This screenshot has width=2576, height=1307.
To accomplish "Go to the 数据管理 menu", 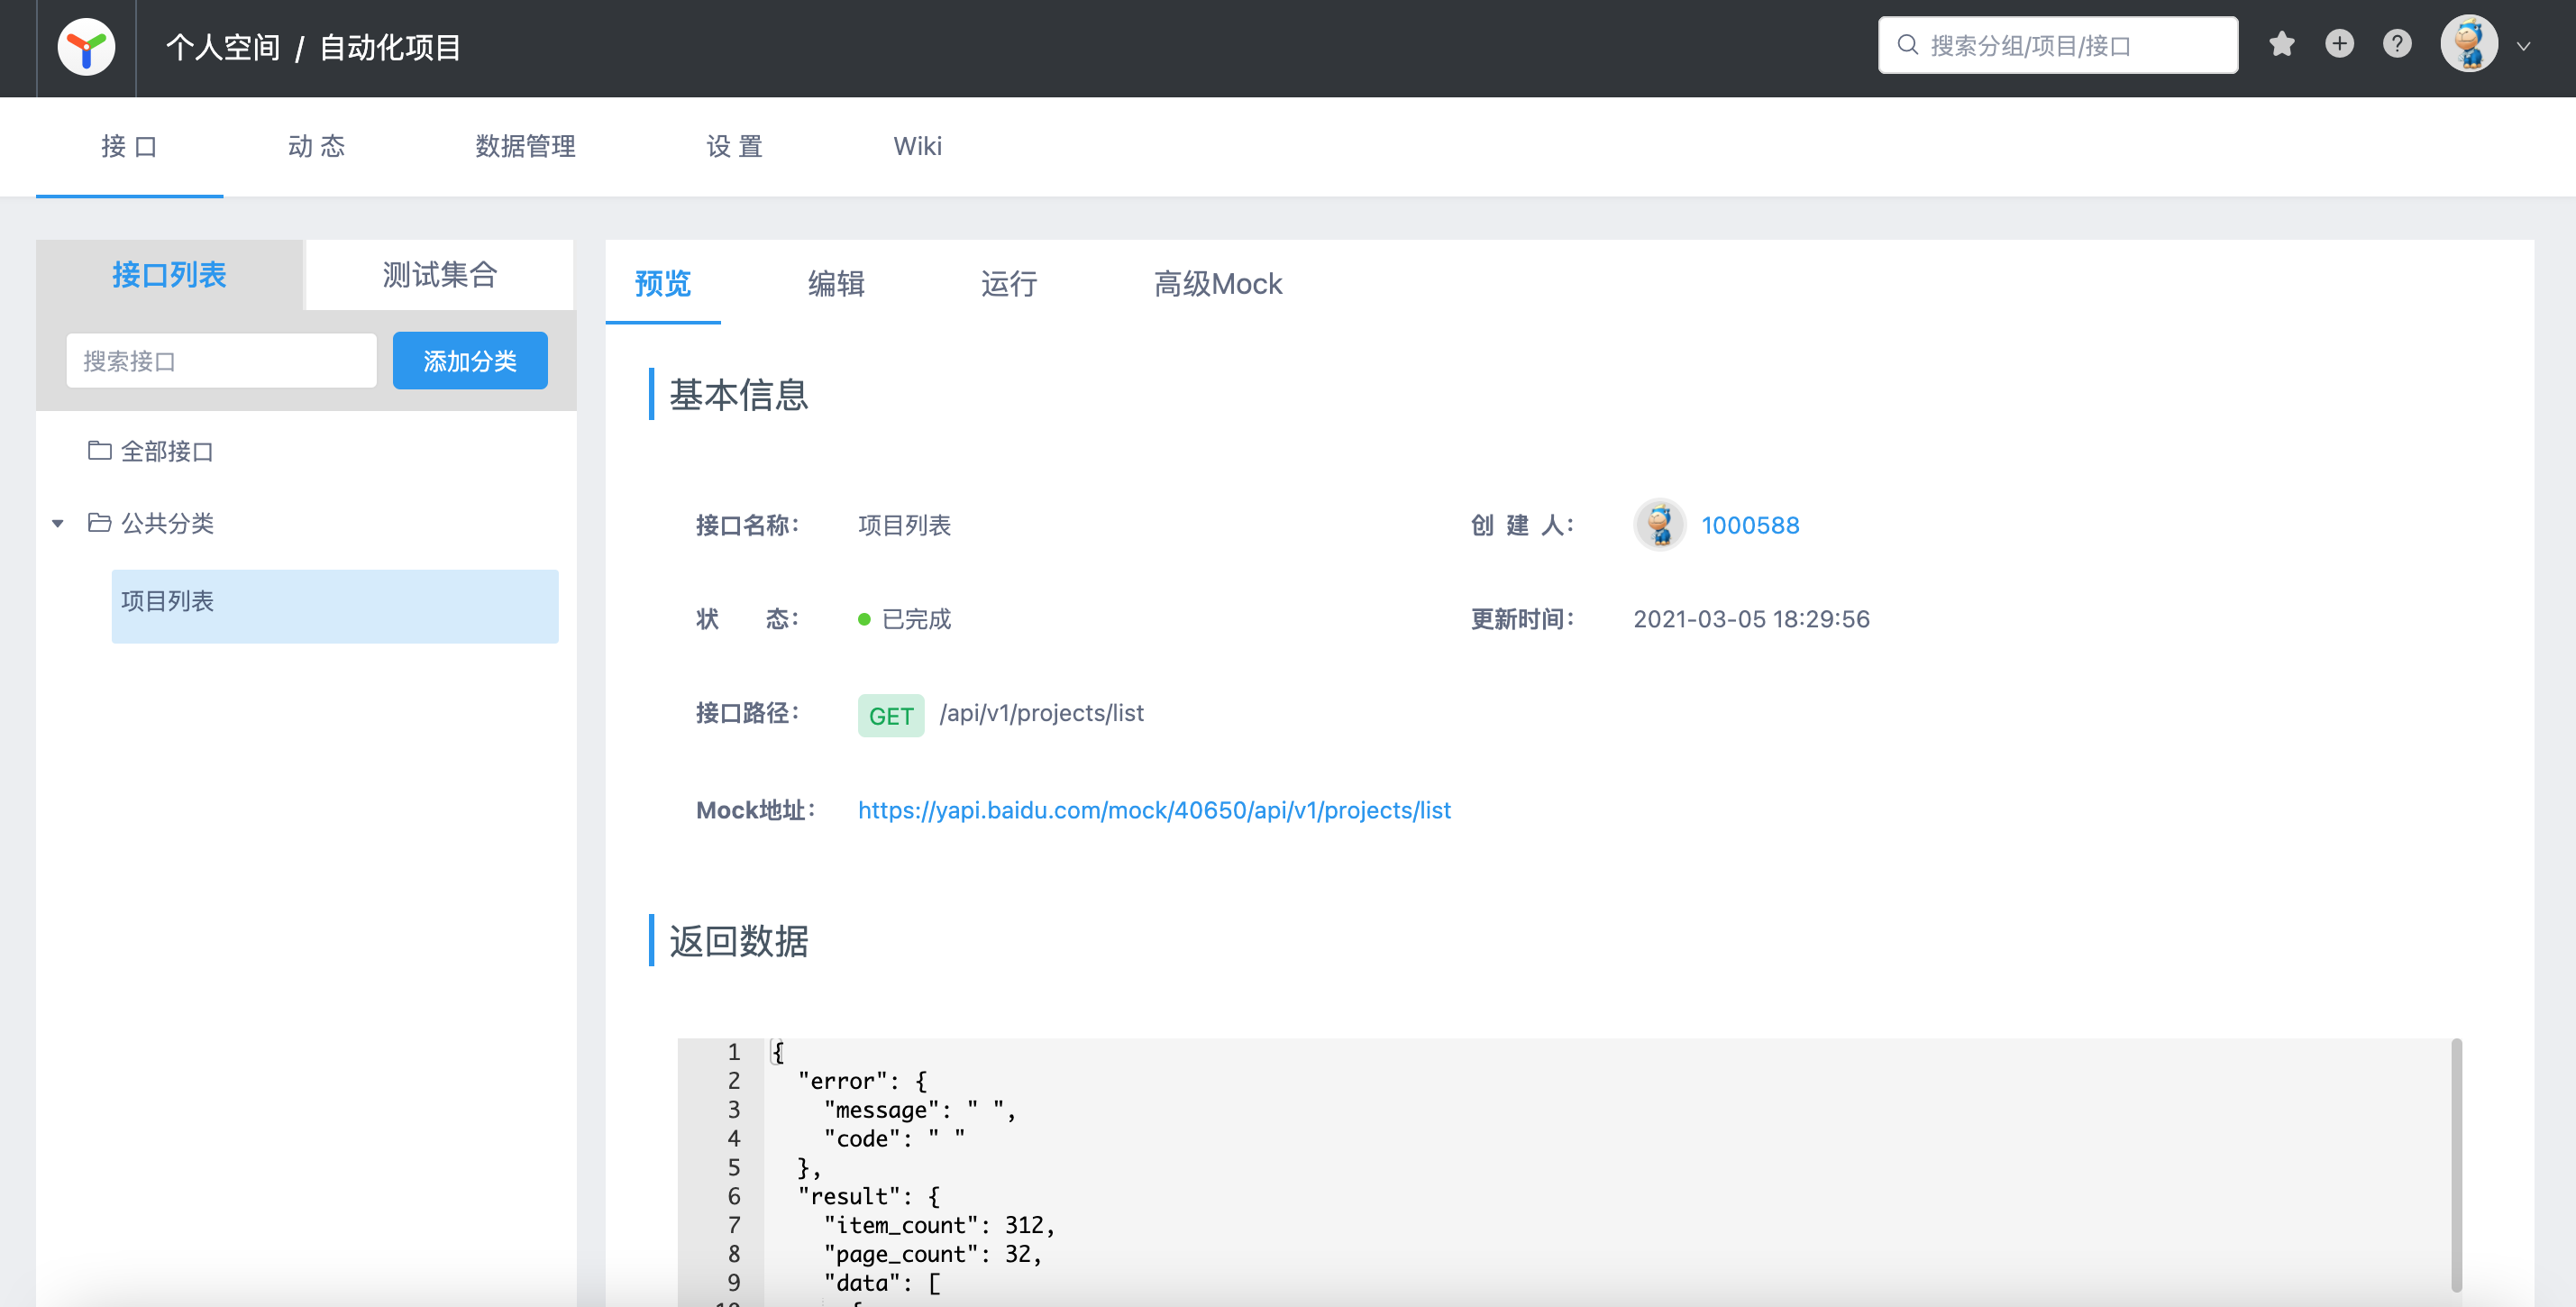I will pyautogui.click(x=525, y=146).
